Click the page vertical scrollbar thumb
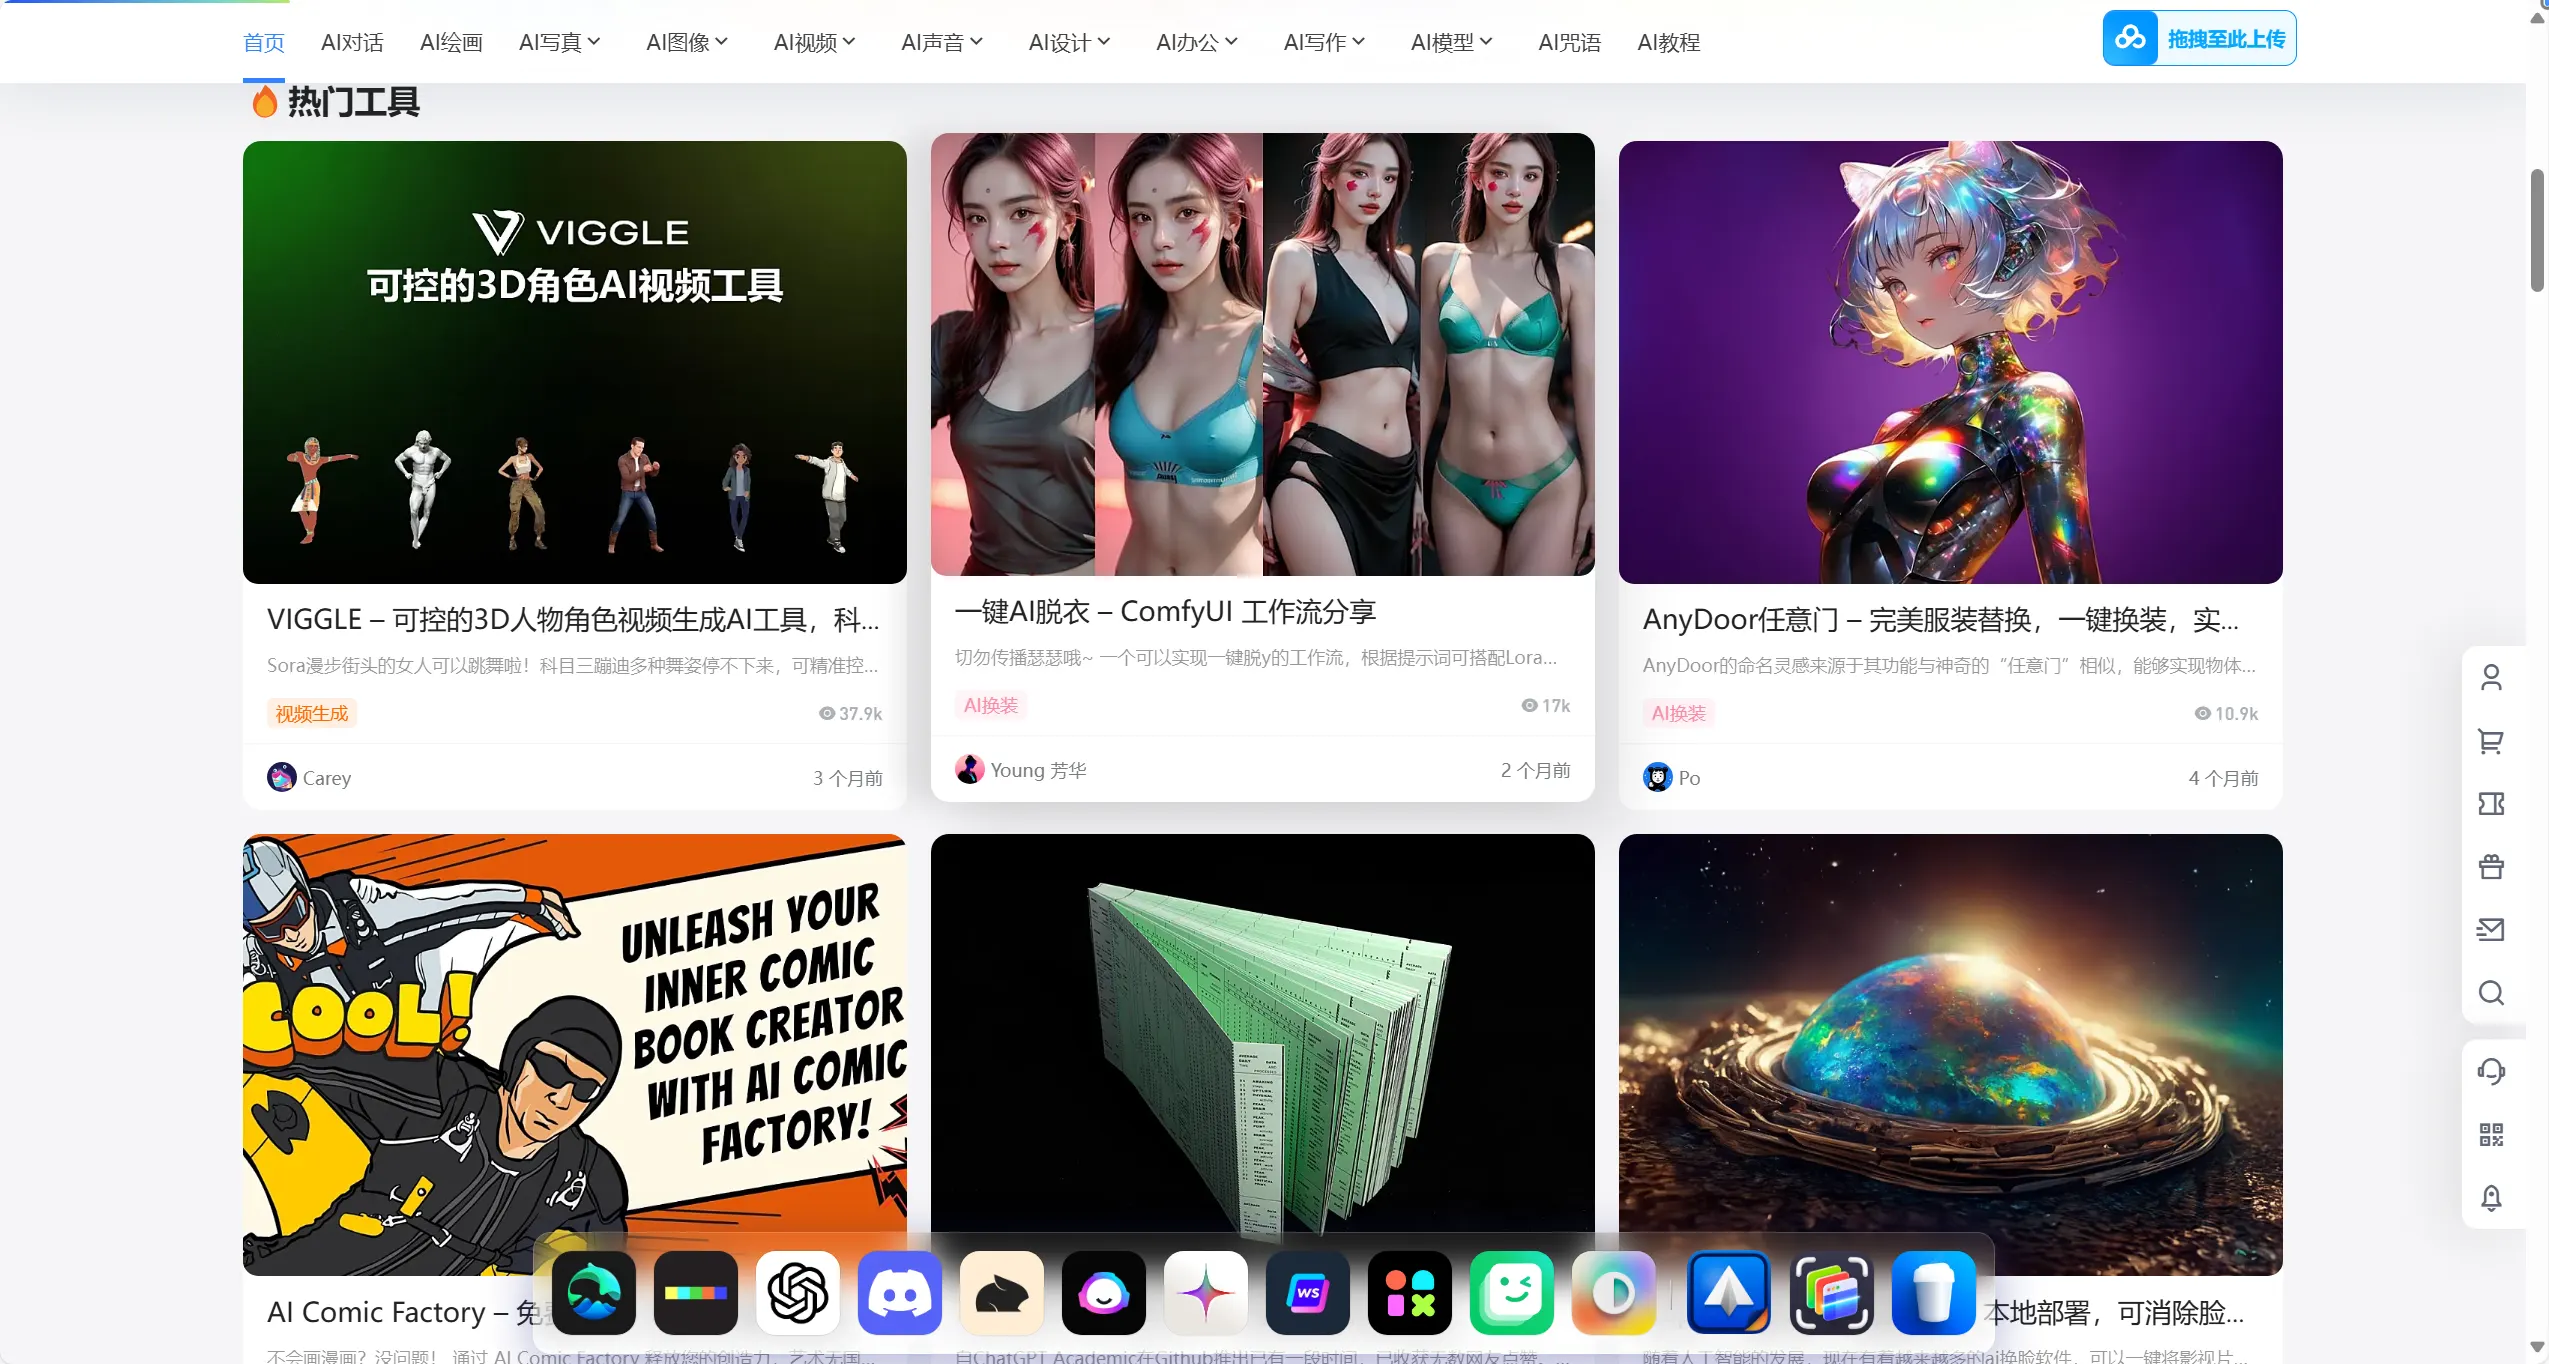Image resolution: width=2549 pixels, height=1364 pixels. pyautogui.click(x=2537, y=230)
